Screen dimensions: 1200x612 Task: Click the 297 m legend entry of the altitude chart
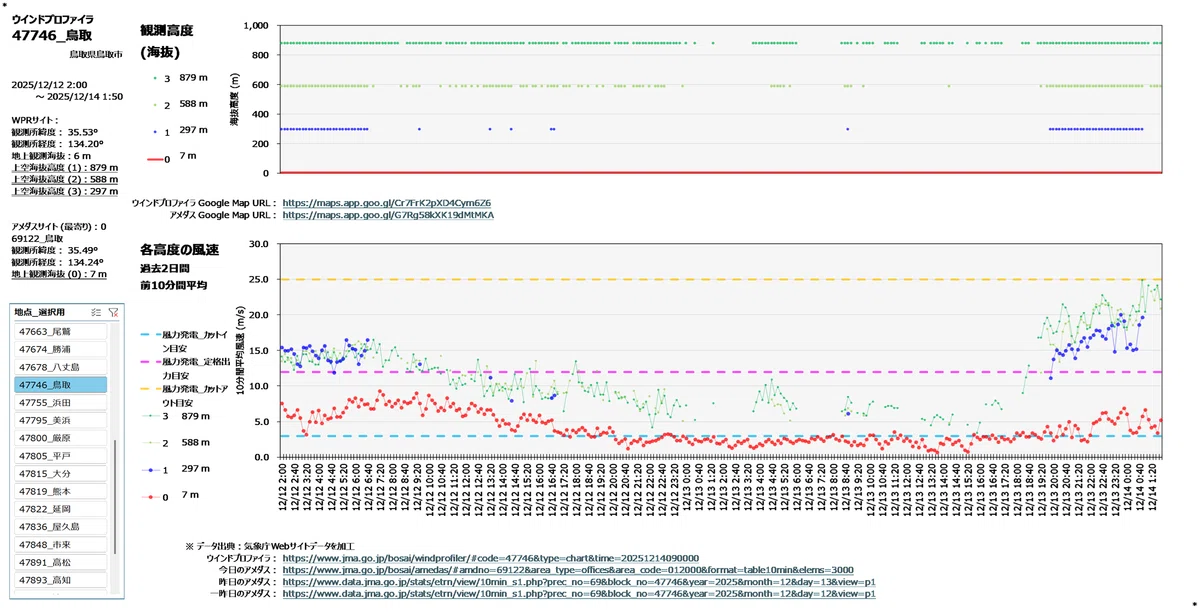[180, 131]
